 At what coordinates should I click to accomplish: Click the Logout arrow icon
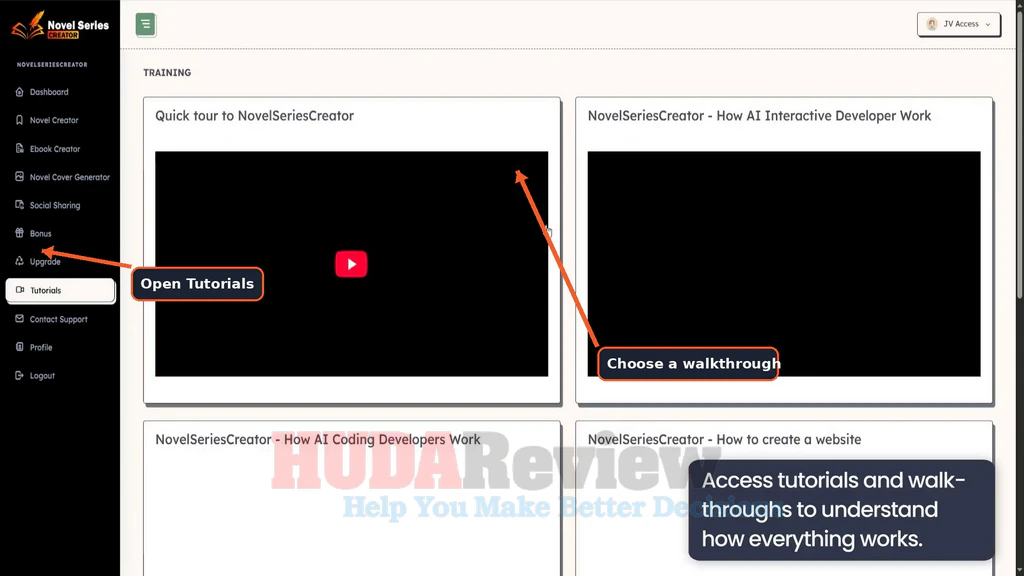[x=20, y=376]
